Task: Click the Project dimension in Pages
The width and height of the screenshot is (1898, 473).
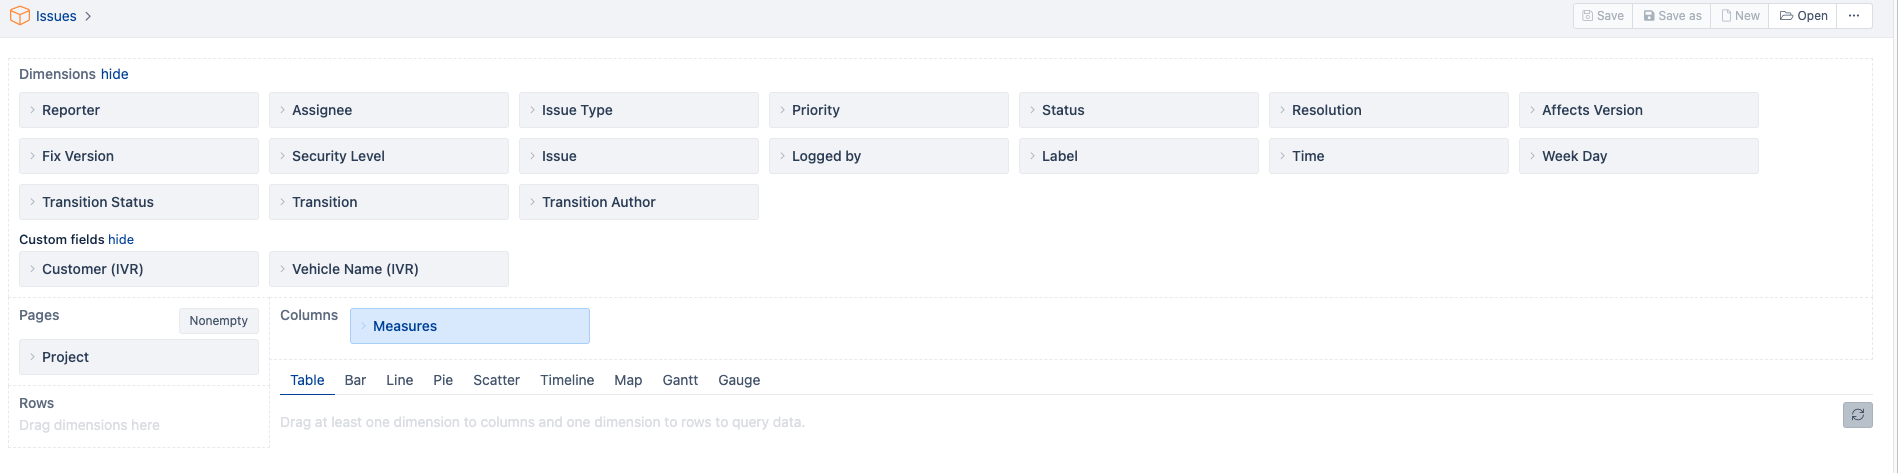Action: (x=139, y=357)
